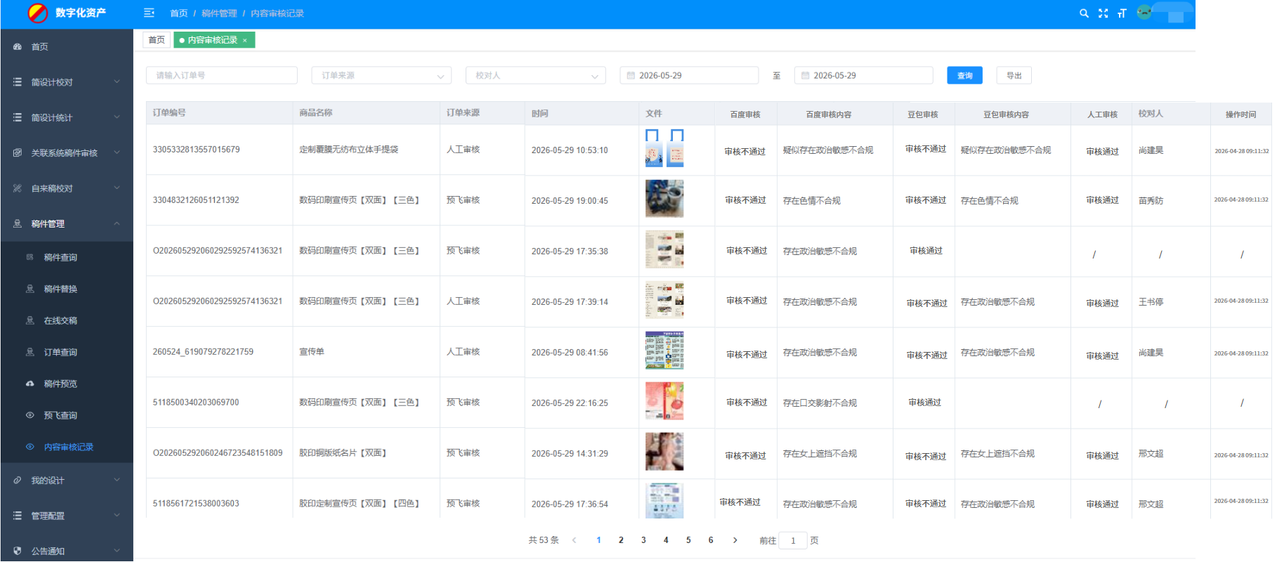Viewport: 1279px width, 562px height.
Task: Switch to the 首页 tab
Action: (x=157, y=40)
